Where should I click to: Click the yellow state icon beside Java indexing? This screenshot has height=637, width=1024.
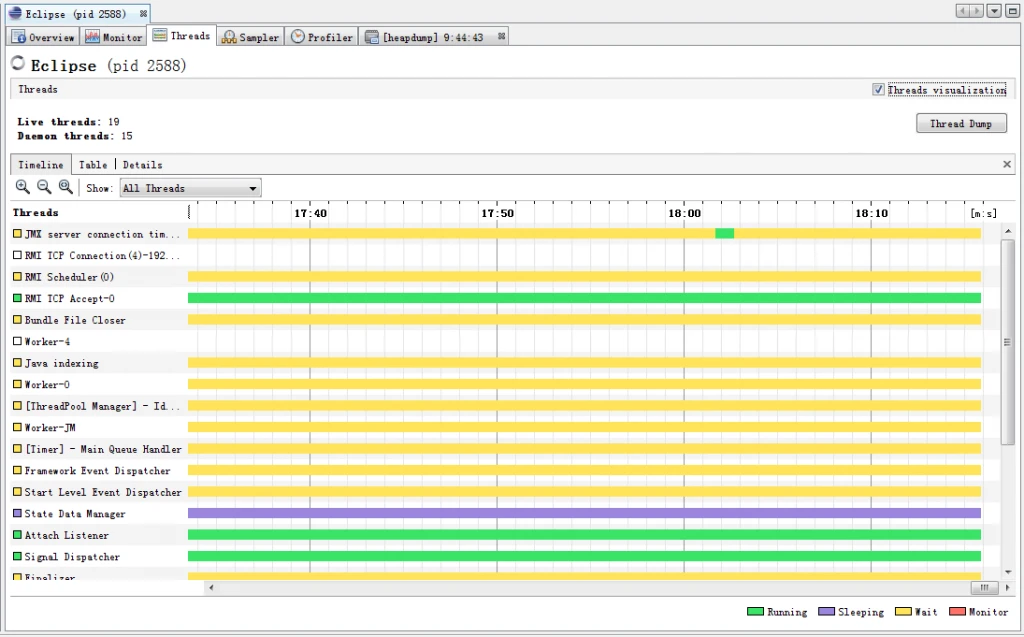[18, 363]
